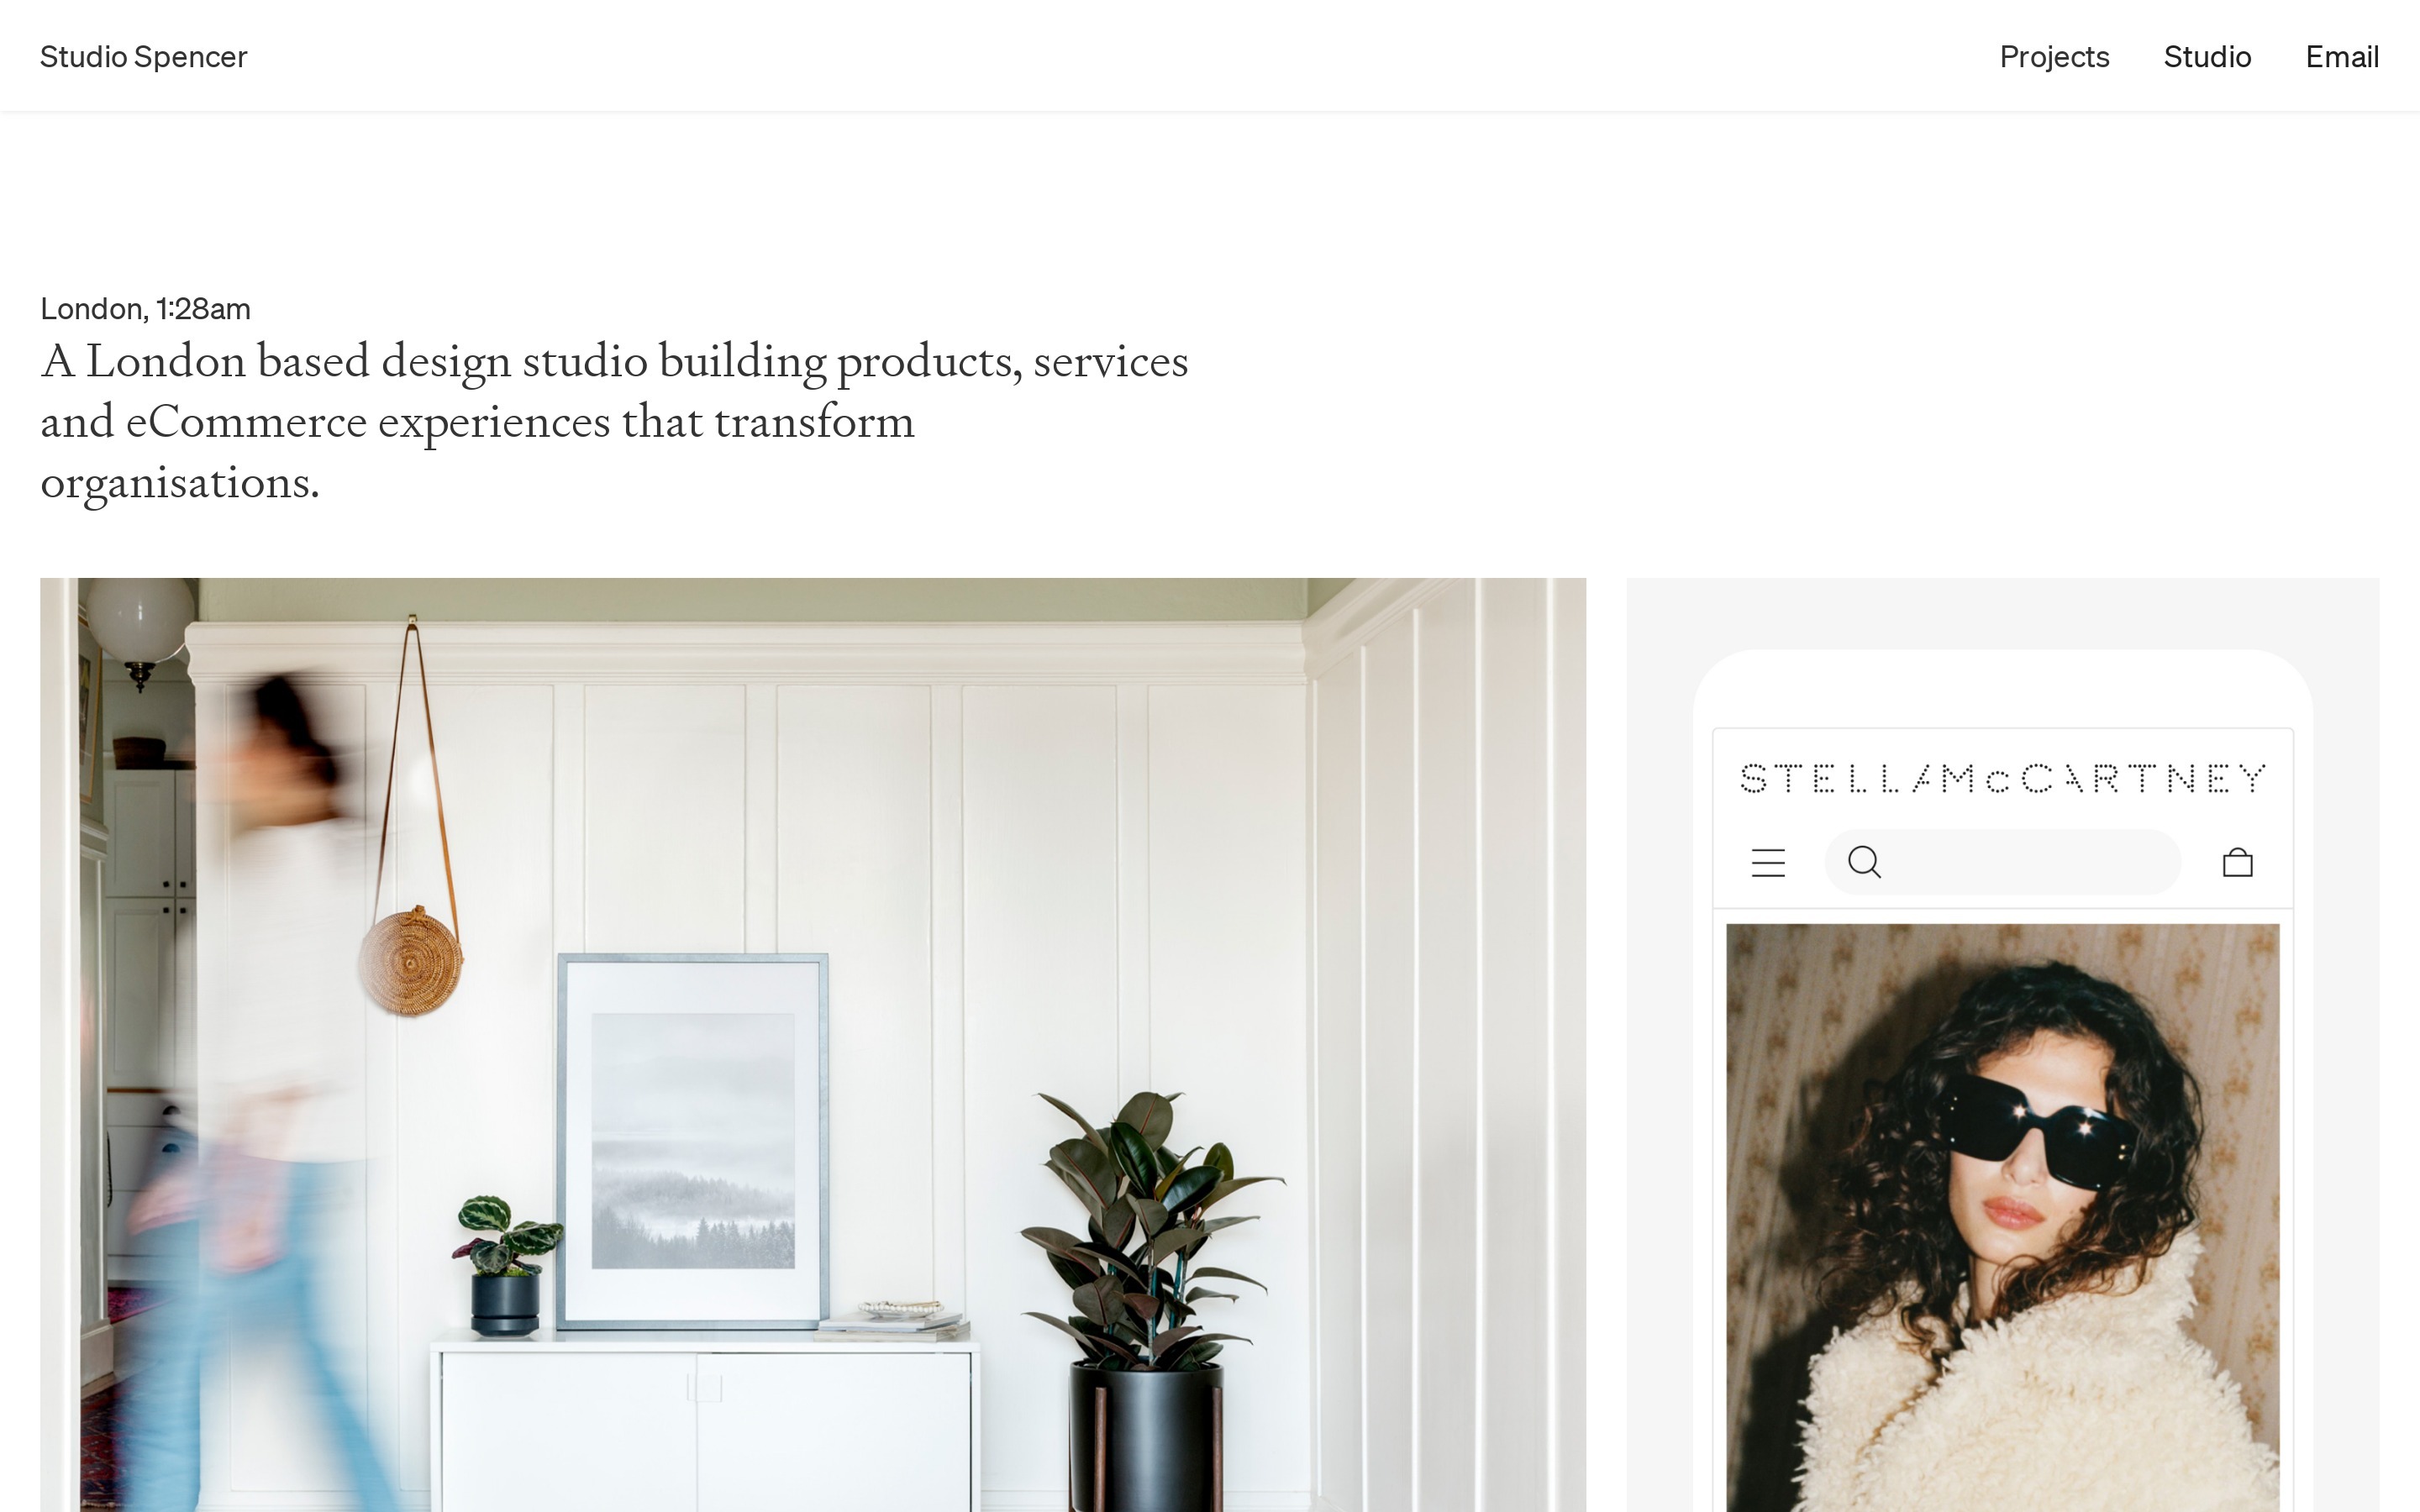Focus the rounded search field in mockup
Image resolution: width=2420 pixels, height=1512 pixels.
[x=2002, y=862]
